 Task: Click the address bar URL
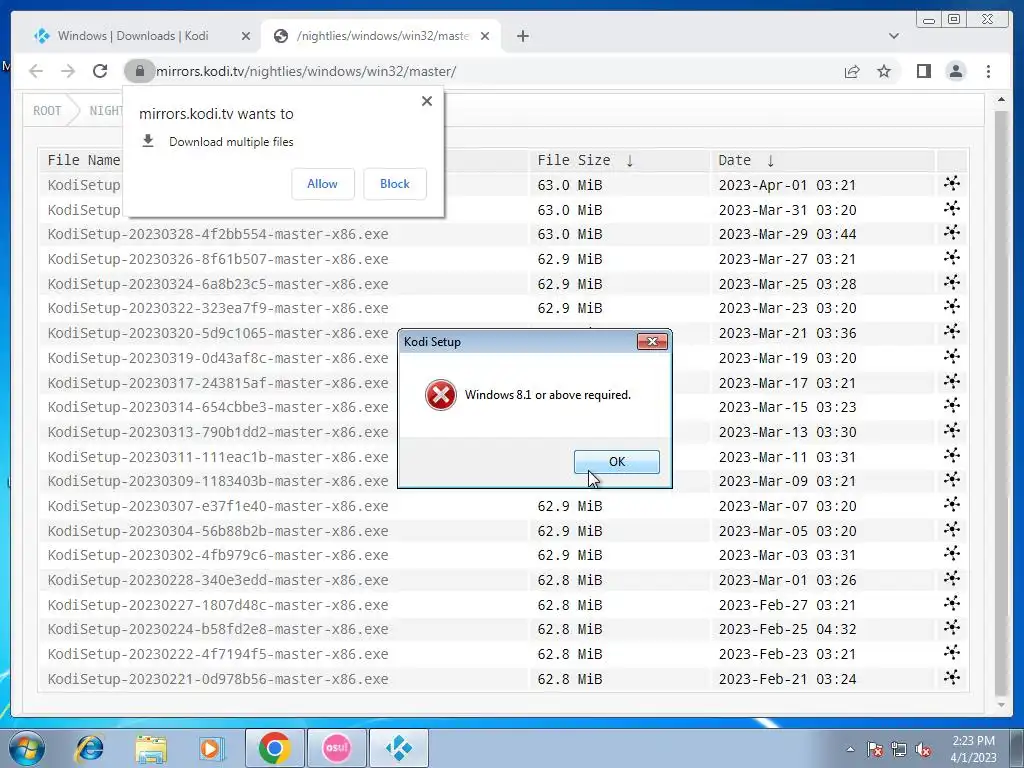point(306,71)
